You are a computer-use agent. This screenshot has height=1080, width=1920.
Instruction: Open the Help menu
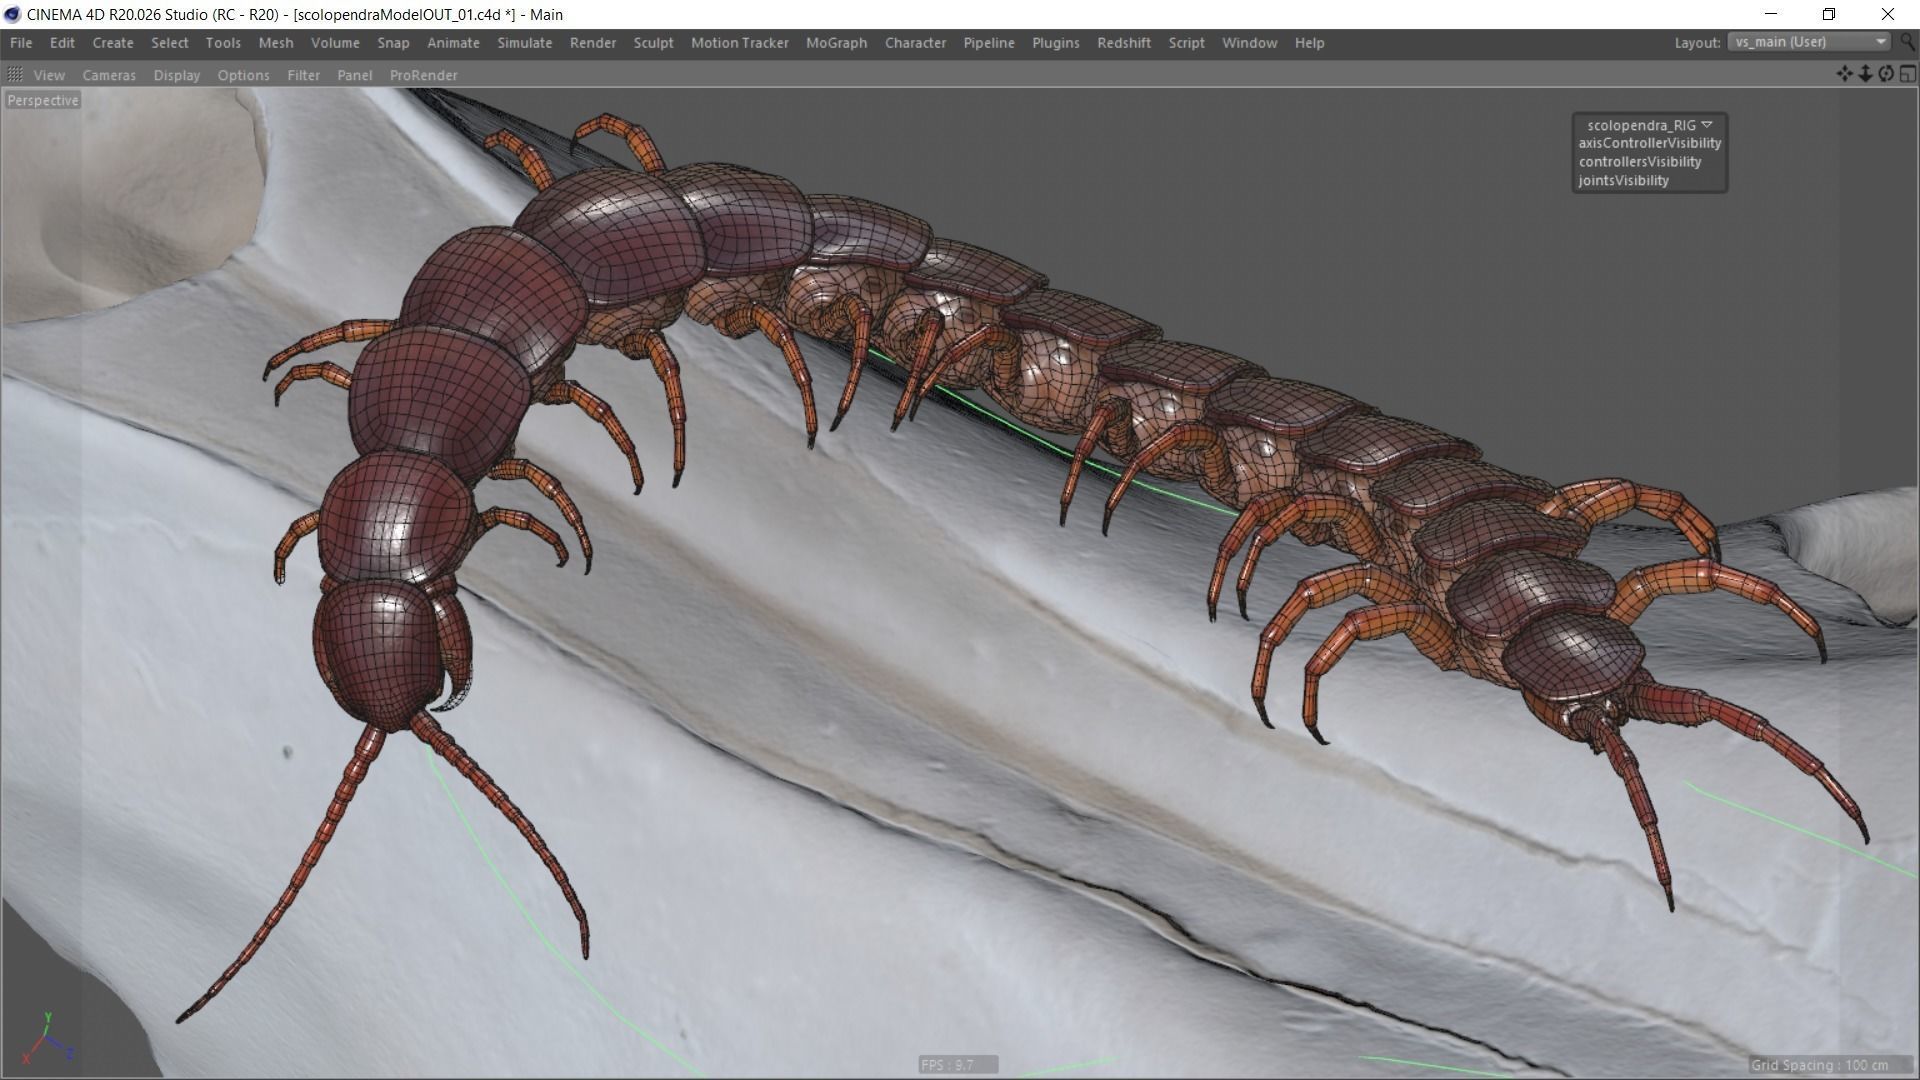click(1309, 43)
